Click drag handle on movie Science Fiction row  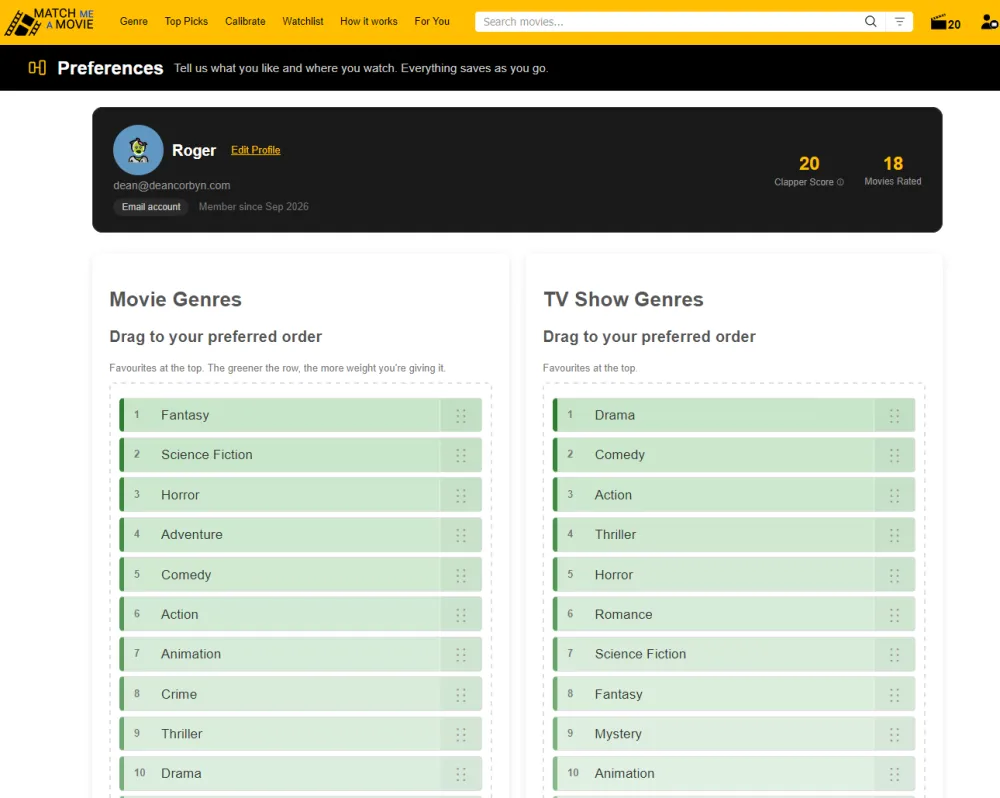[x=460, y=455]
